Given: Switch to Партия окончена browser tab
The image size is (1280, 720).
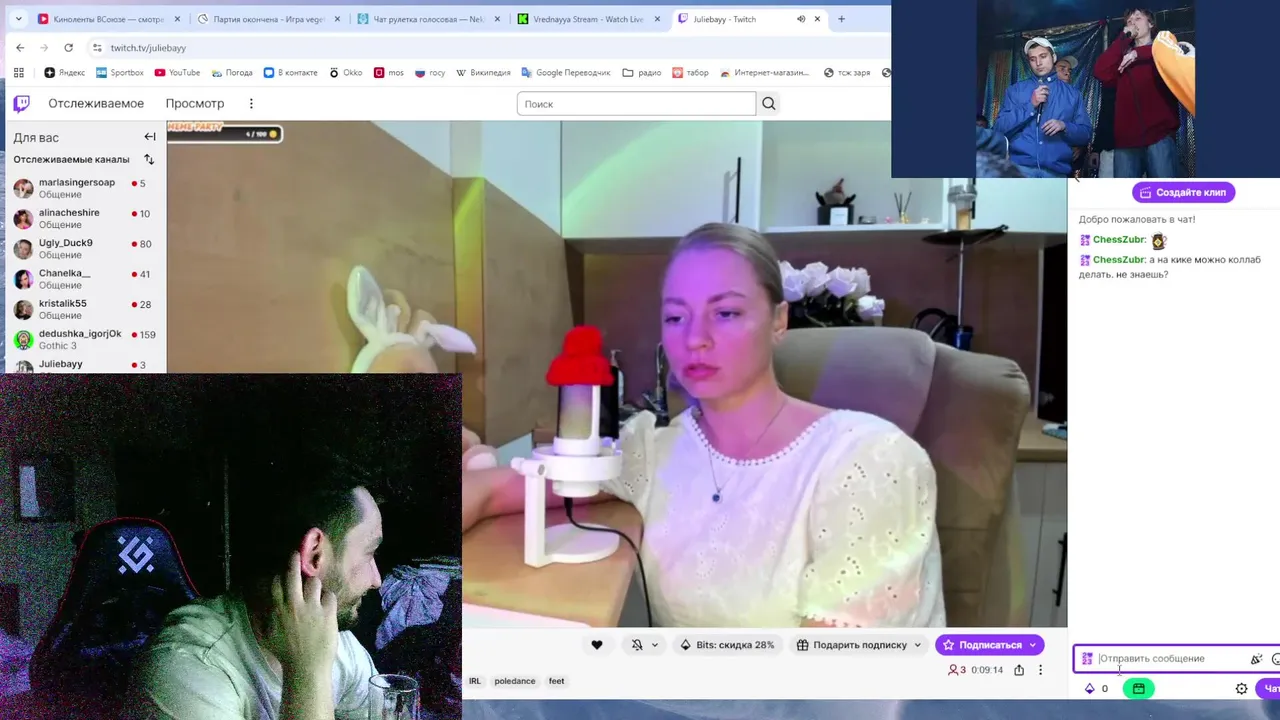Looking at the screenshot, I should 268,19.
